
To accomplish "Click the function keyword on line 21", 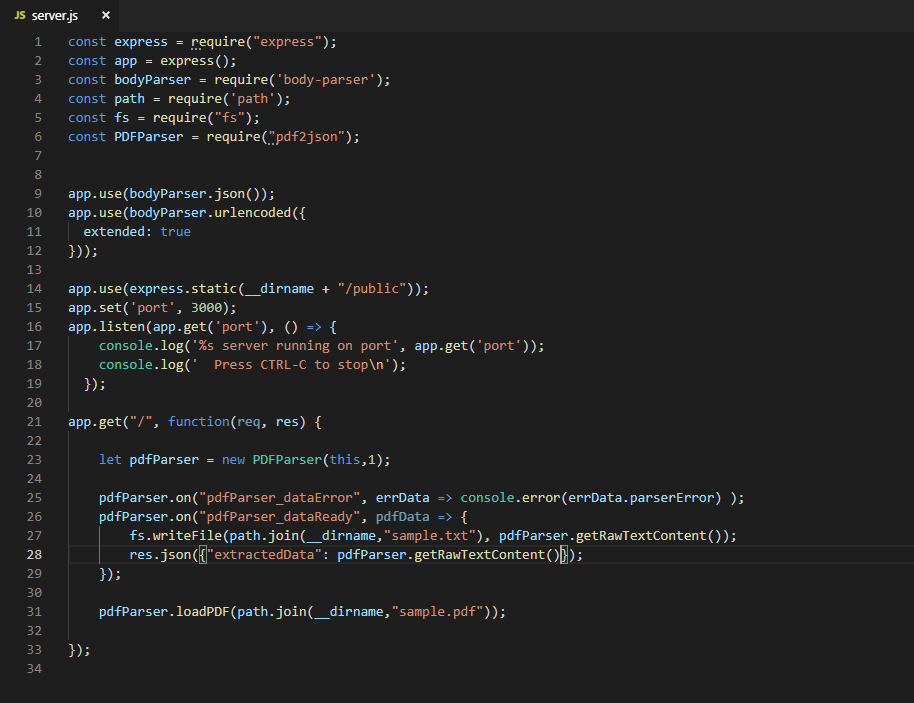I will coord(198,422).
